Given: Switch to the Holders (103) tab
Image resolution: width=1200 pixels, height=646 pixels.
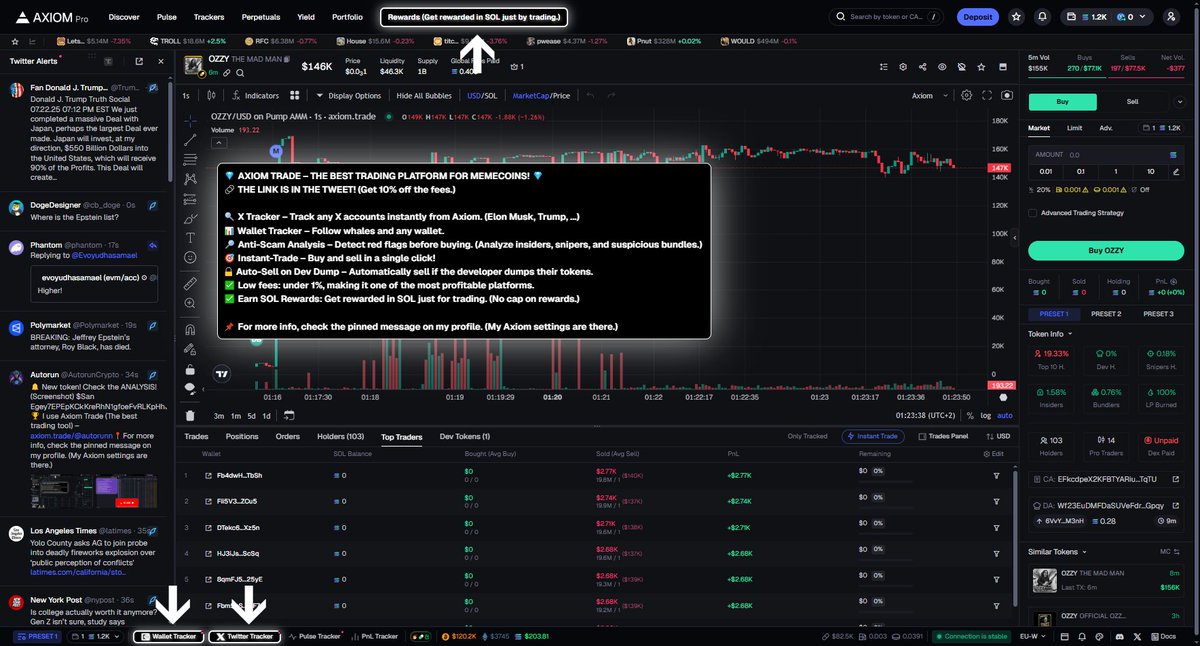Looking at the screenshot, I should click(339, 437).
